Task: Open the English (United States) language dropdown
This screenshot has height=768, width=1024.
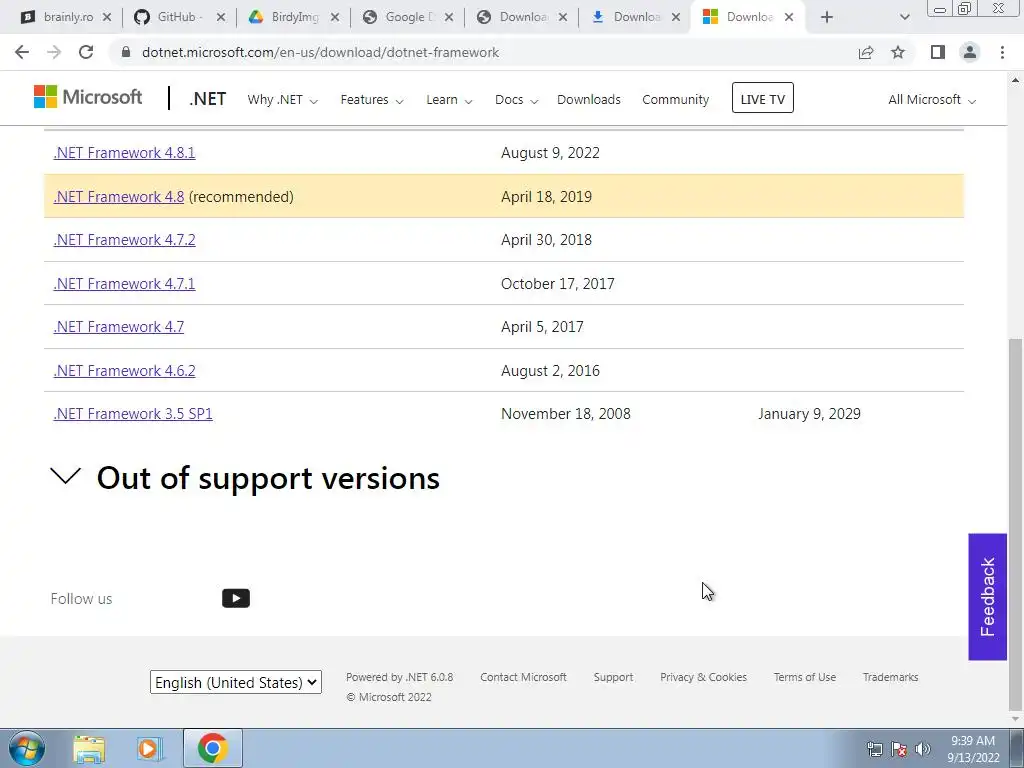Action: click(236, 682)
